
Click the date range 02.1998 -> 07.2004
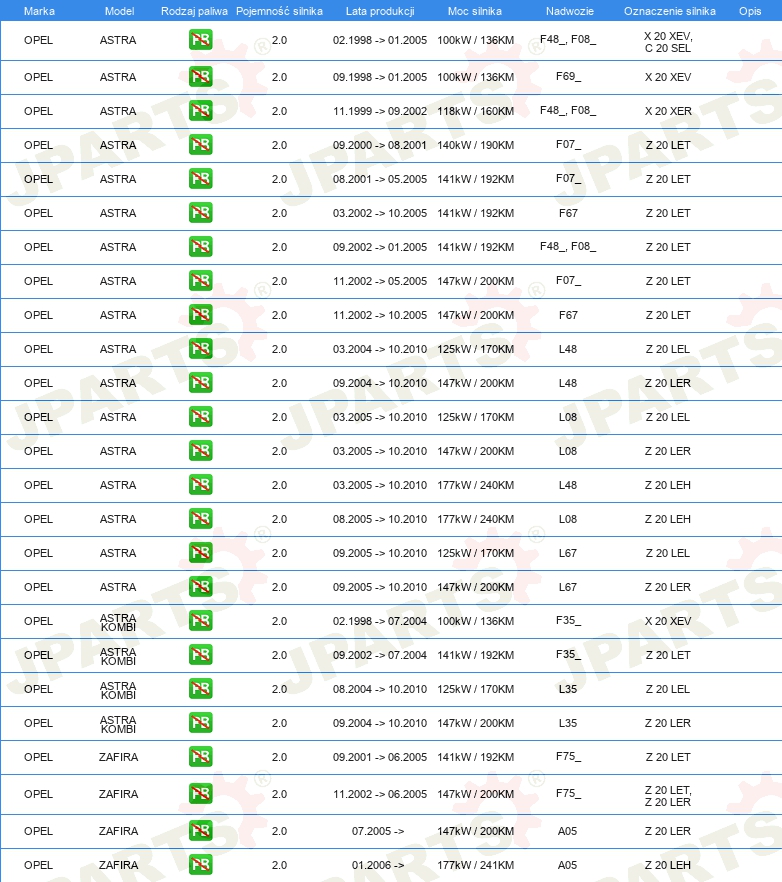coord(380,621)
